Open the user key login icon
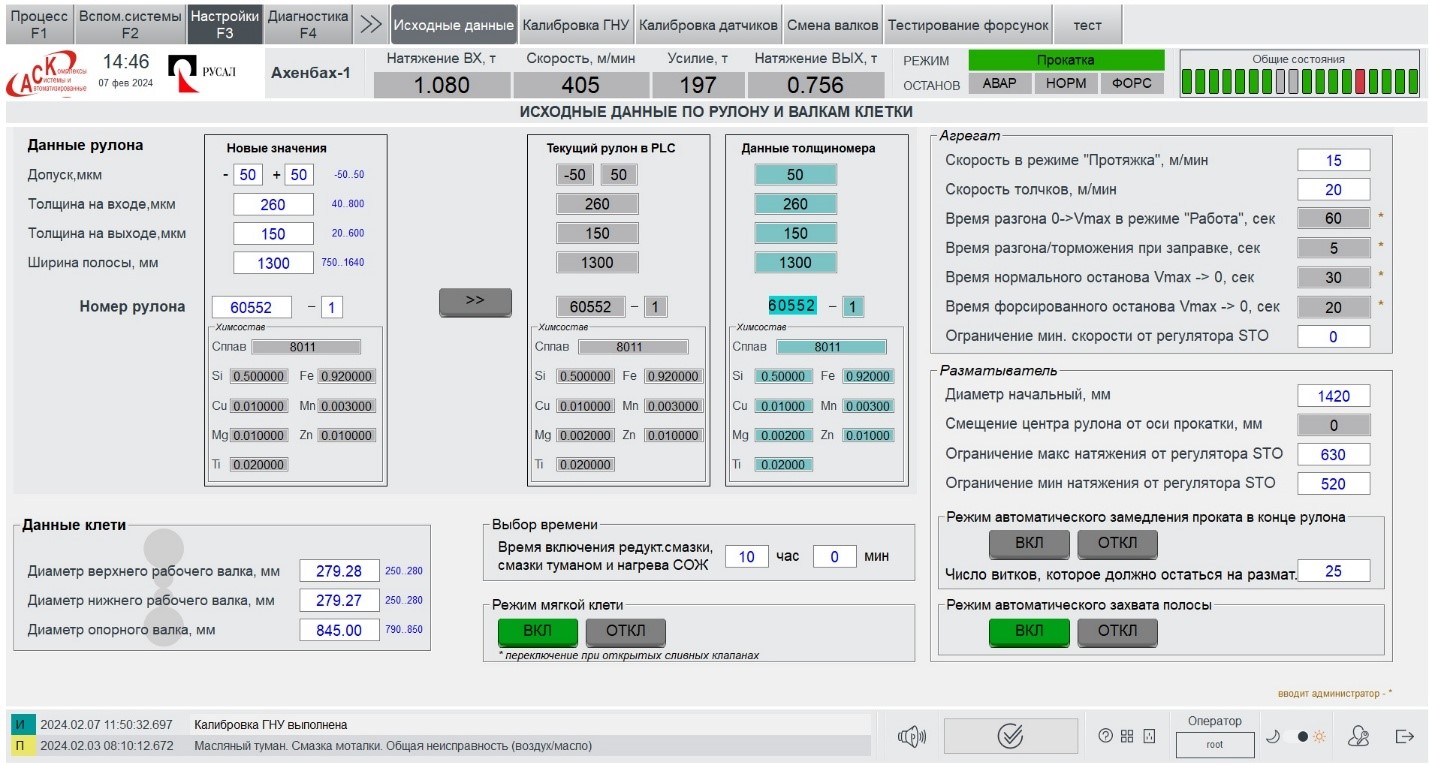The height and width of the screenshot is (765, 1429). click(1357, 737)
